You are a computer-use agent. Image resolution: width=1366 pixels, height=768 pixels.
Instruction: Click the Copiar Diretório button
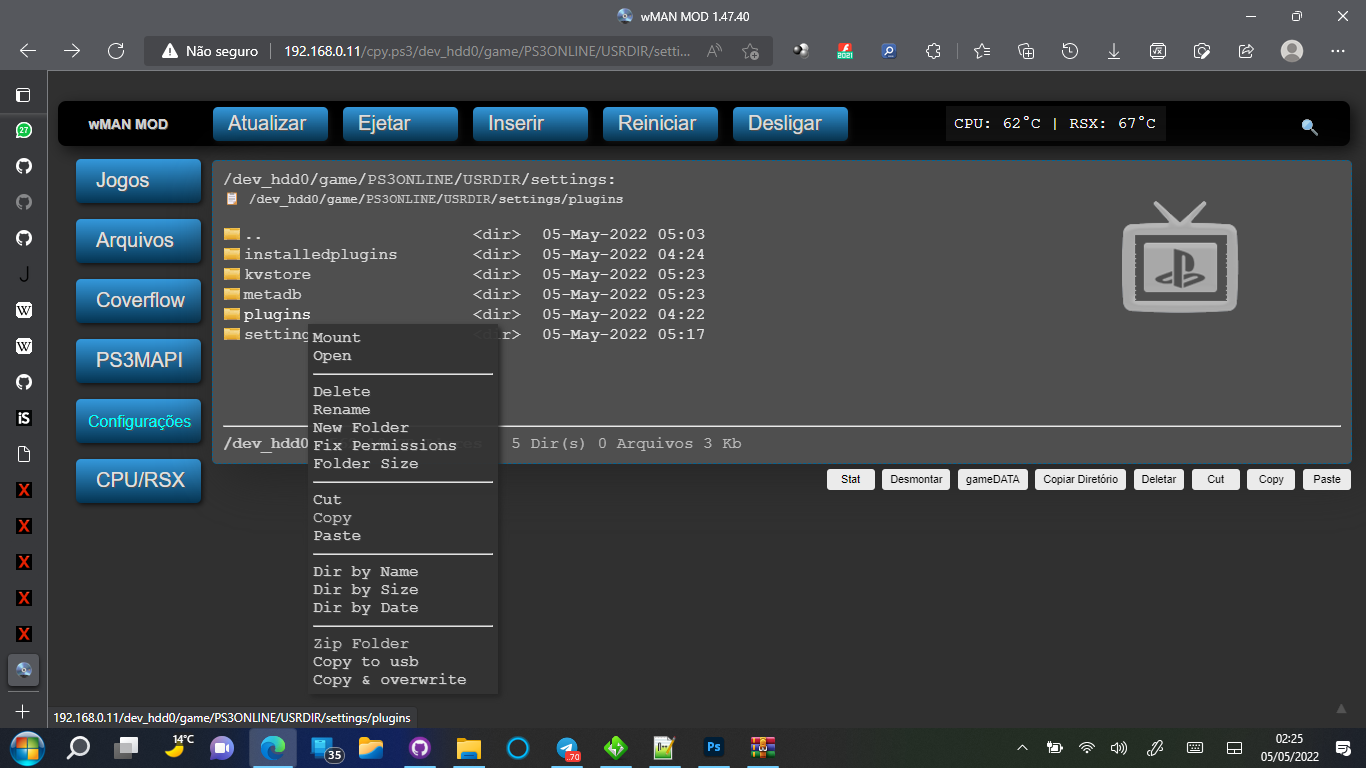coord(1080,479)
